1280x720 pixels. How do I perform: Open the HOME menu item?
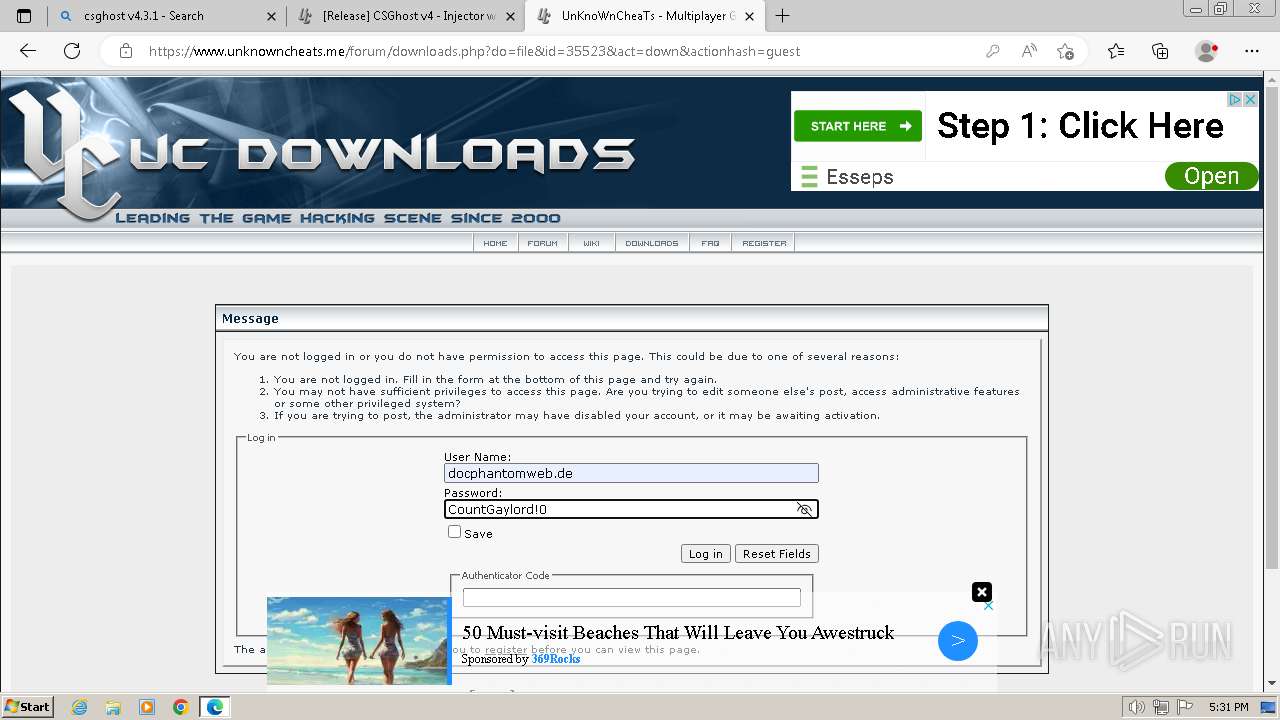pos(495,243)
